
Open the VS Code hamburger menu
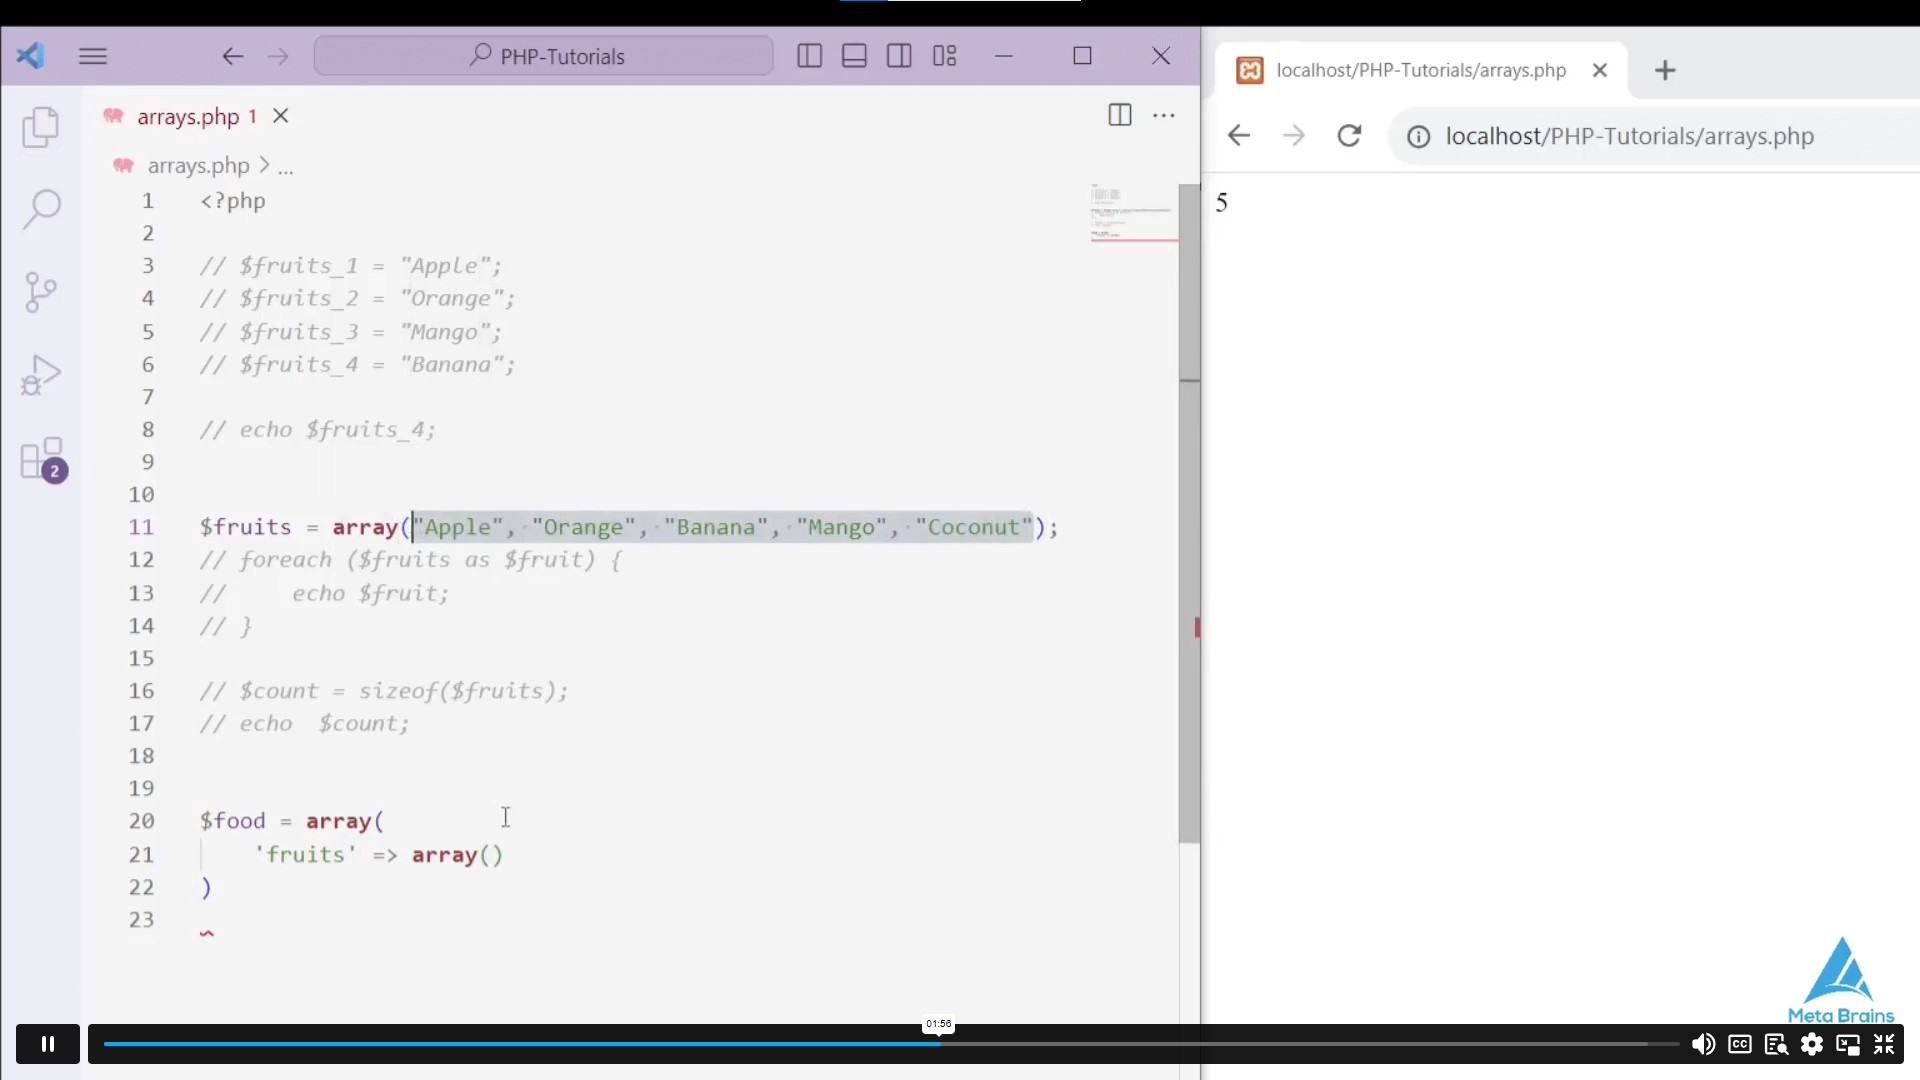pyautogui.click(x=93, y=56)
